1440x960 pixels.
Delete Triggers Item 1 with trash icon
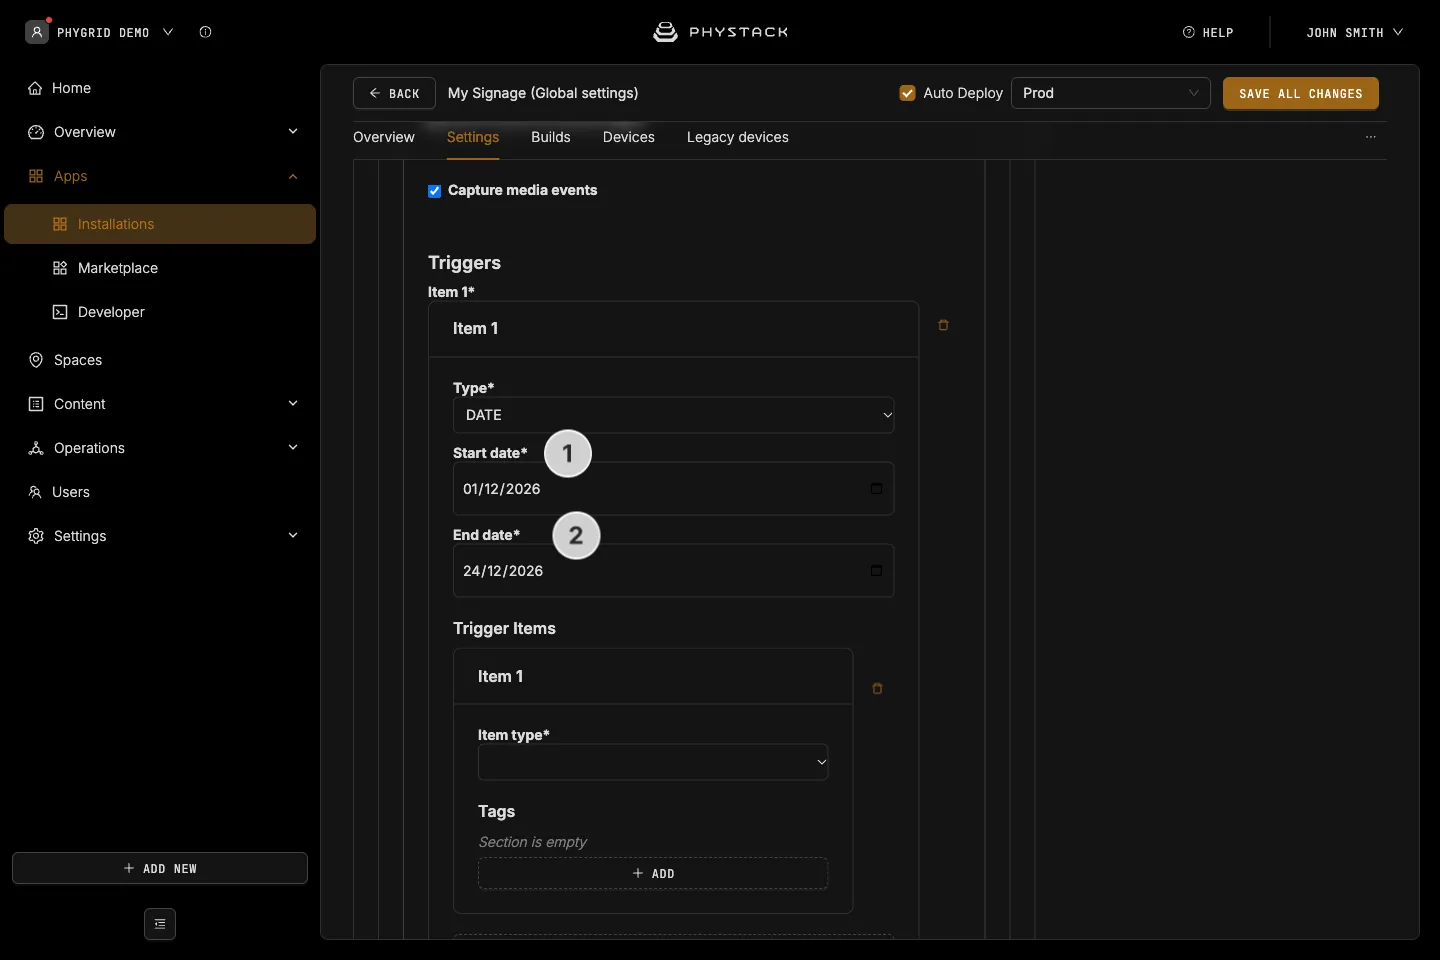point(943,325)
